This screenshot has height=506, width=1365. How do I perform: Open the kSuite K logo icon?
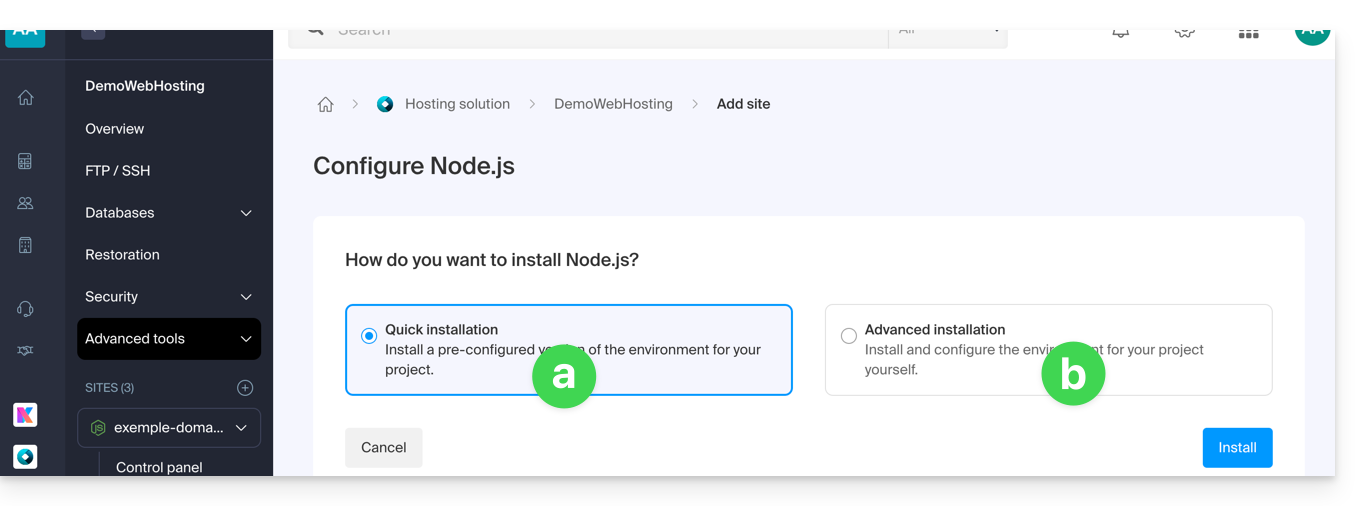click(26, 414)
